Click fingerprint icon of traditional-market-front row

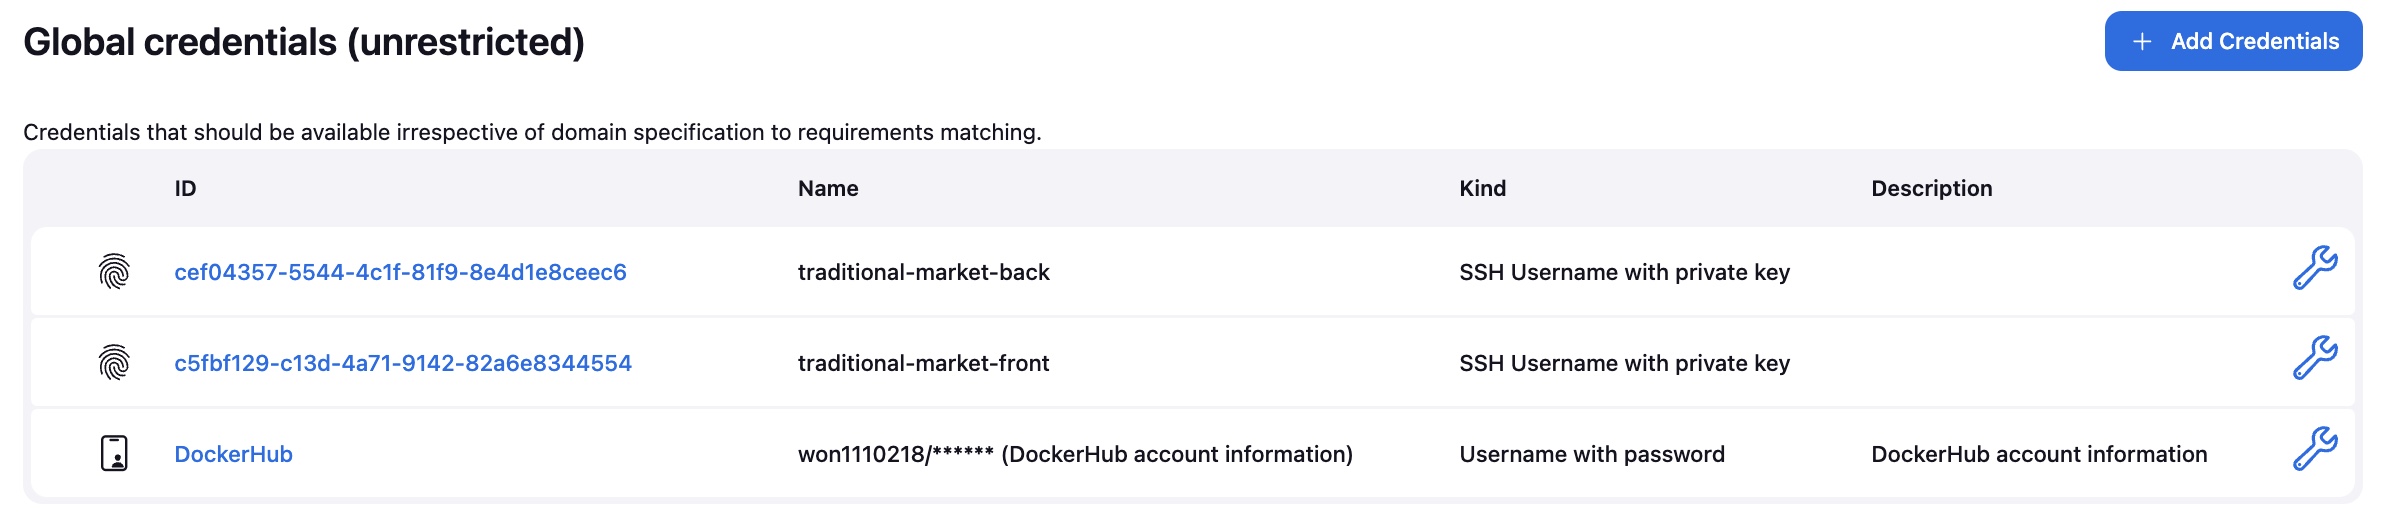(114, 362)
